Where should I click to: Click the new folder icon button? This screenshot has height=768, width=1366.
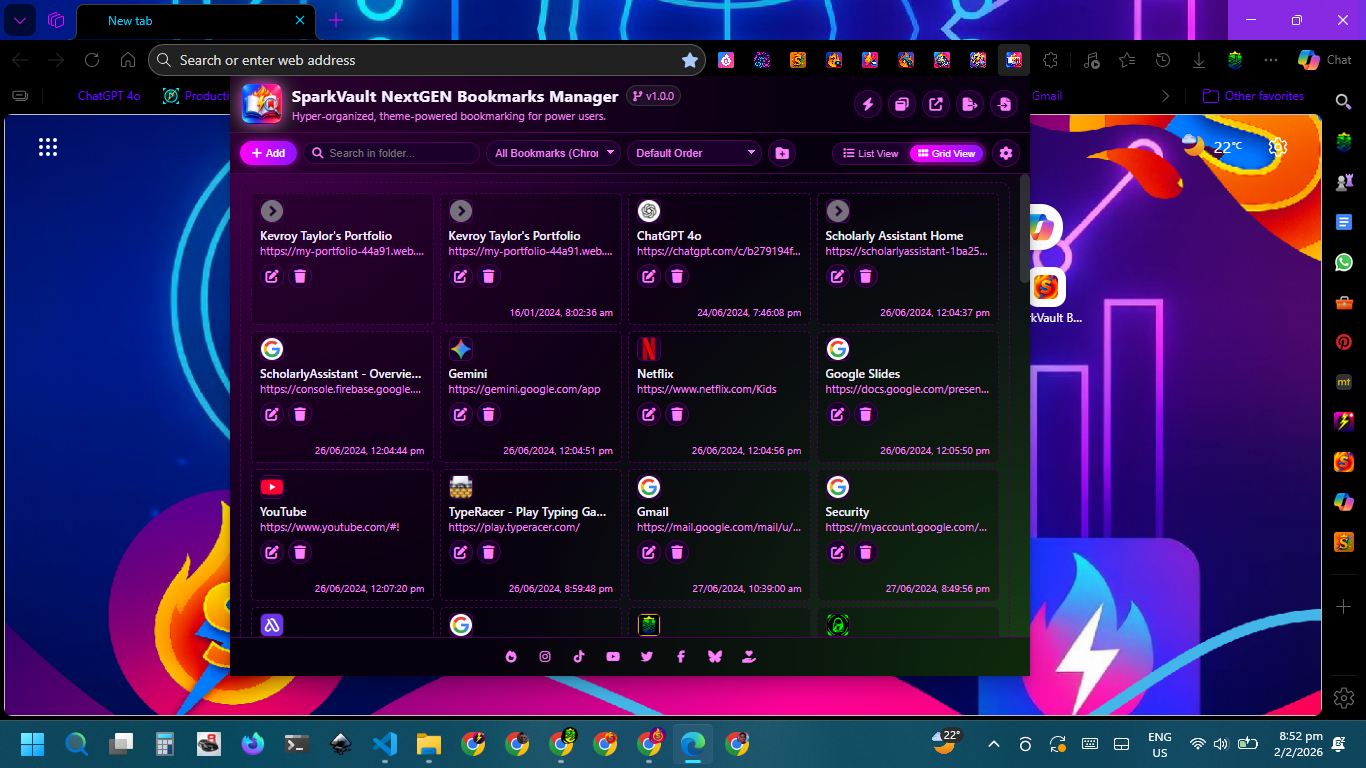(x=782, y=153)
